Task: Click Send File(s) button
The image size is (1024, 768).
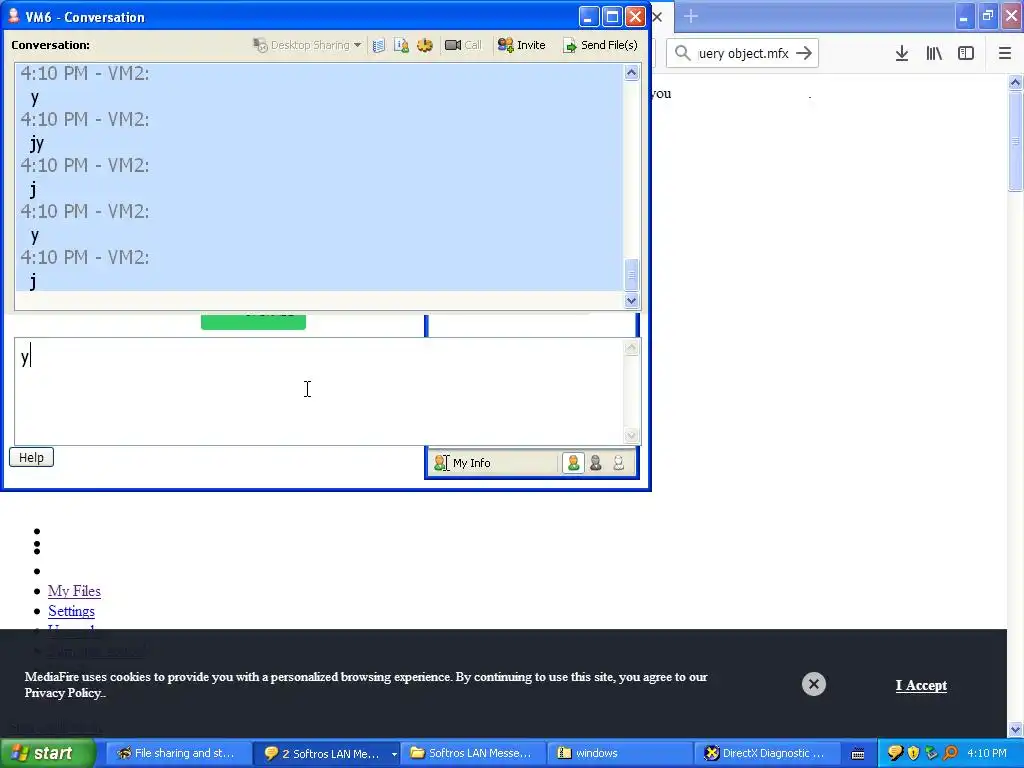Action: tap(600, 45)
